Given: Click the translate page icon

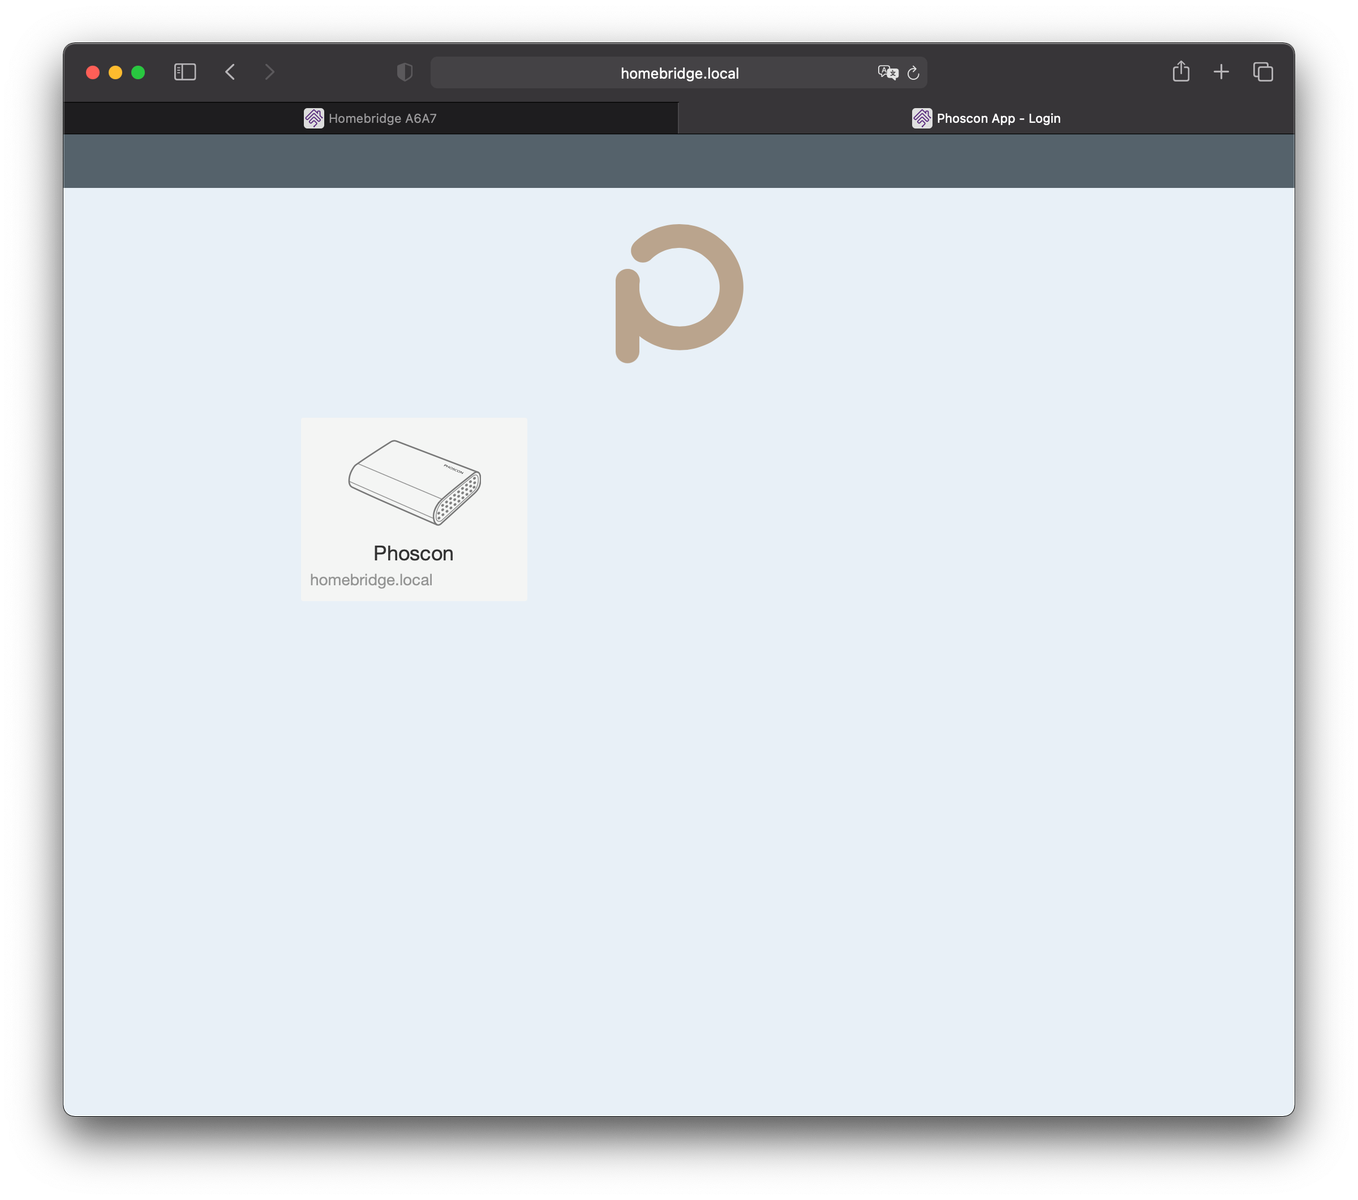Looking at the screenshot, I should click(x=887, y=73).
